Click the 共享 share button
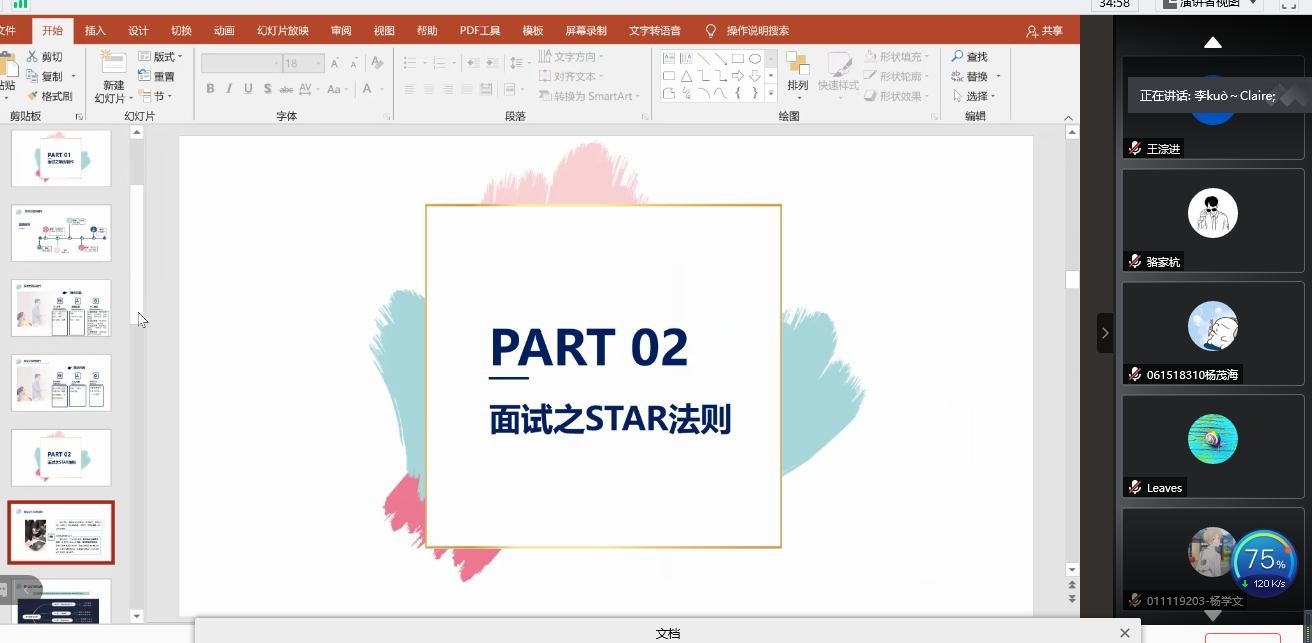The height and width of the screenshot is (643, 1312). pyautogui.click(x=1045, y=31)
